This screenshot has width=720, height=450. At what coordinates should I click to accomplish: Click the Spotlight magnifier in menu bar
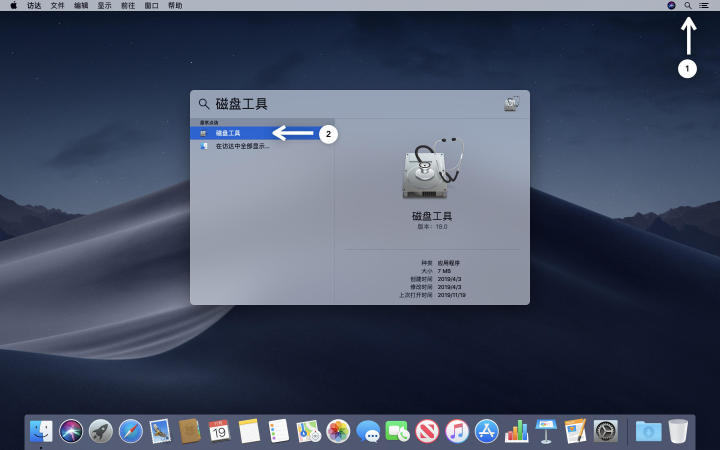pyautogui.click(x=687, y=6)
